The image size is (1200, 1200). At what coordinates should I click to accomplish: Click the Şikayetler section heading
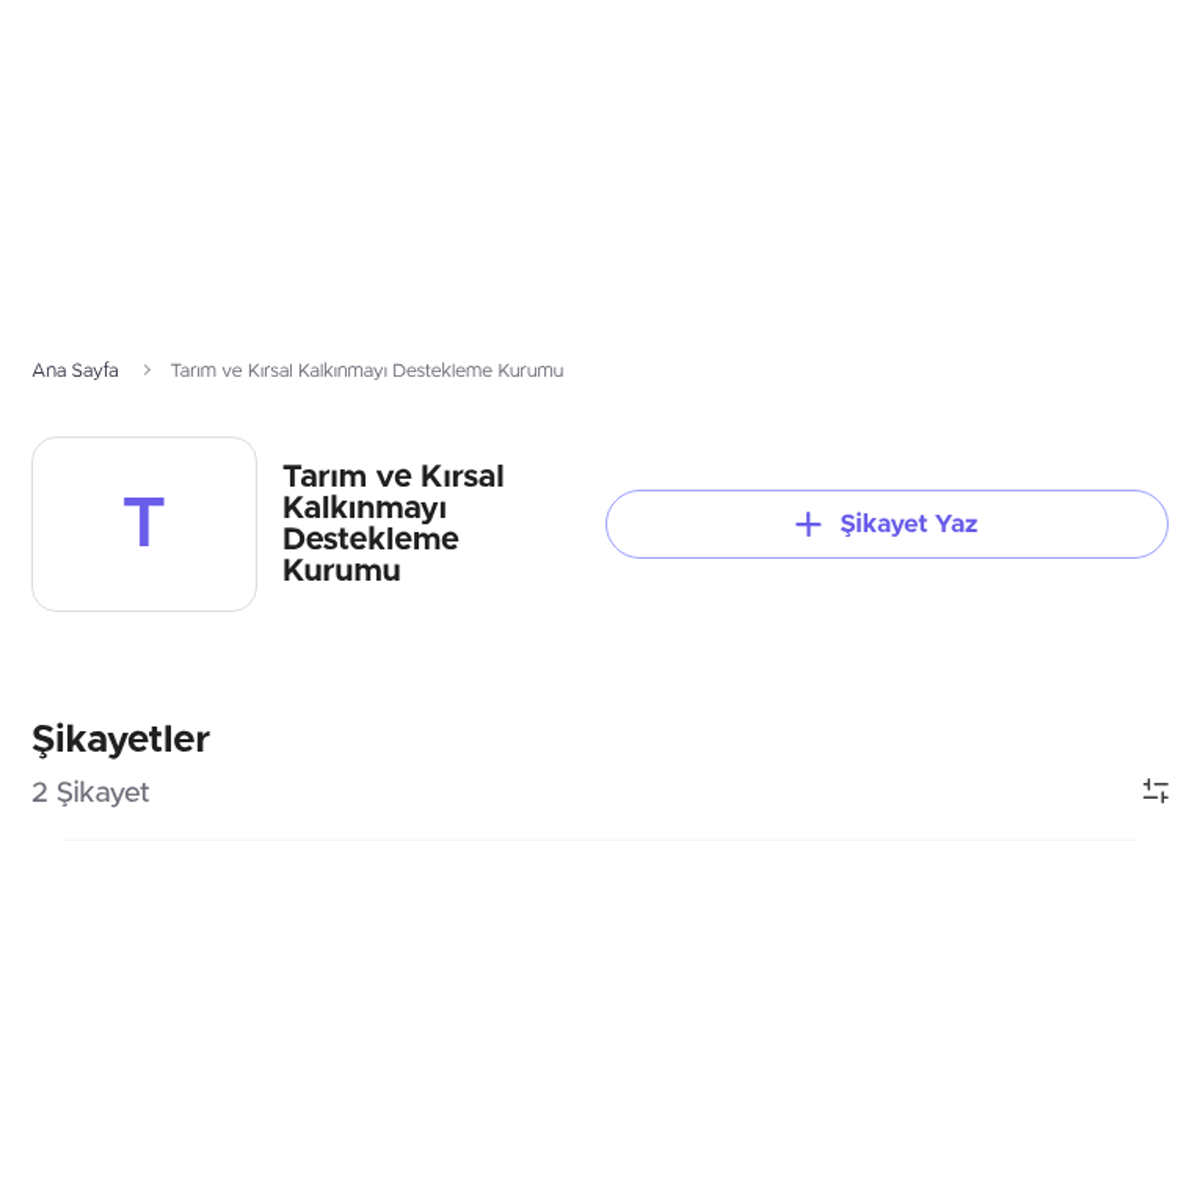[x=121, y=739]
